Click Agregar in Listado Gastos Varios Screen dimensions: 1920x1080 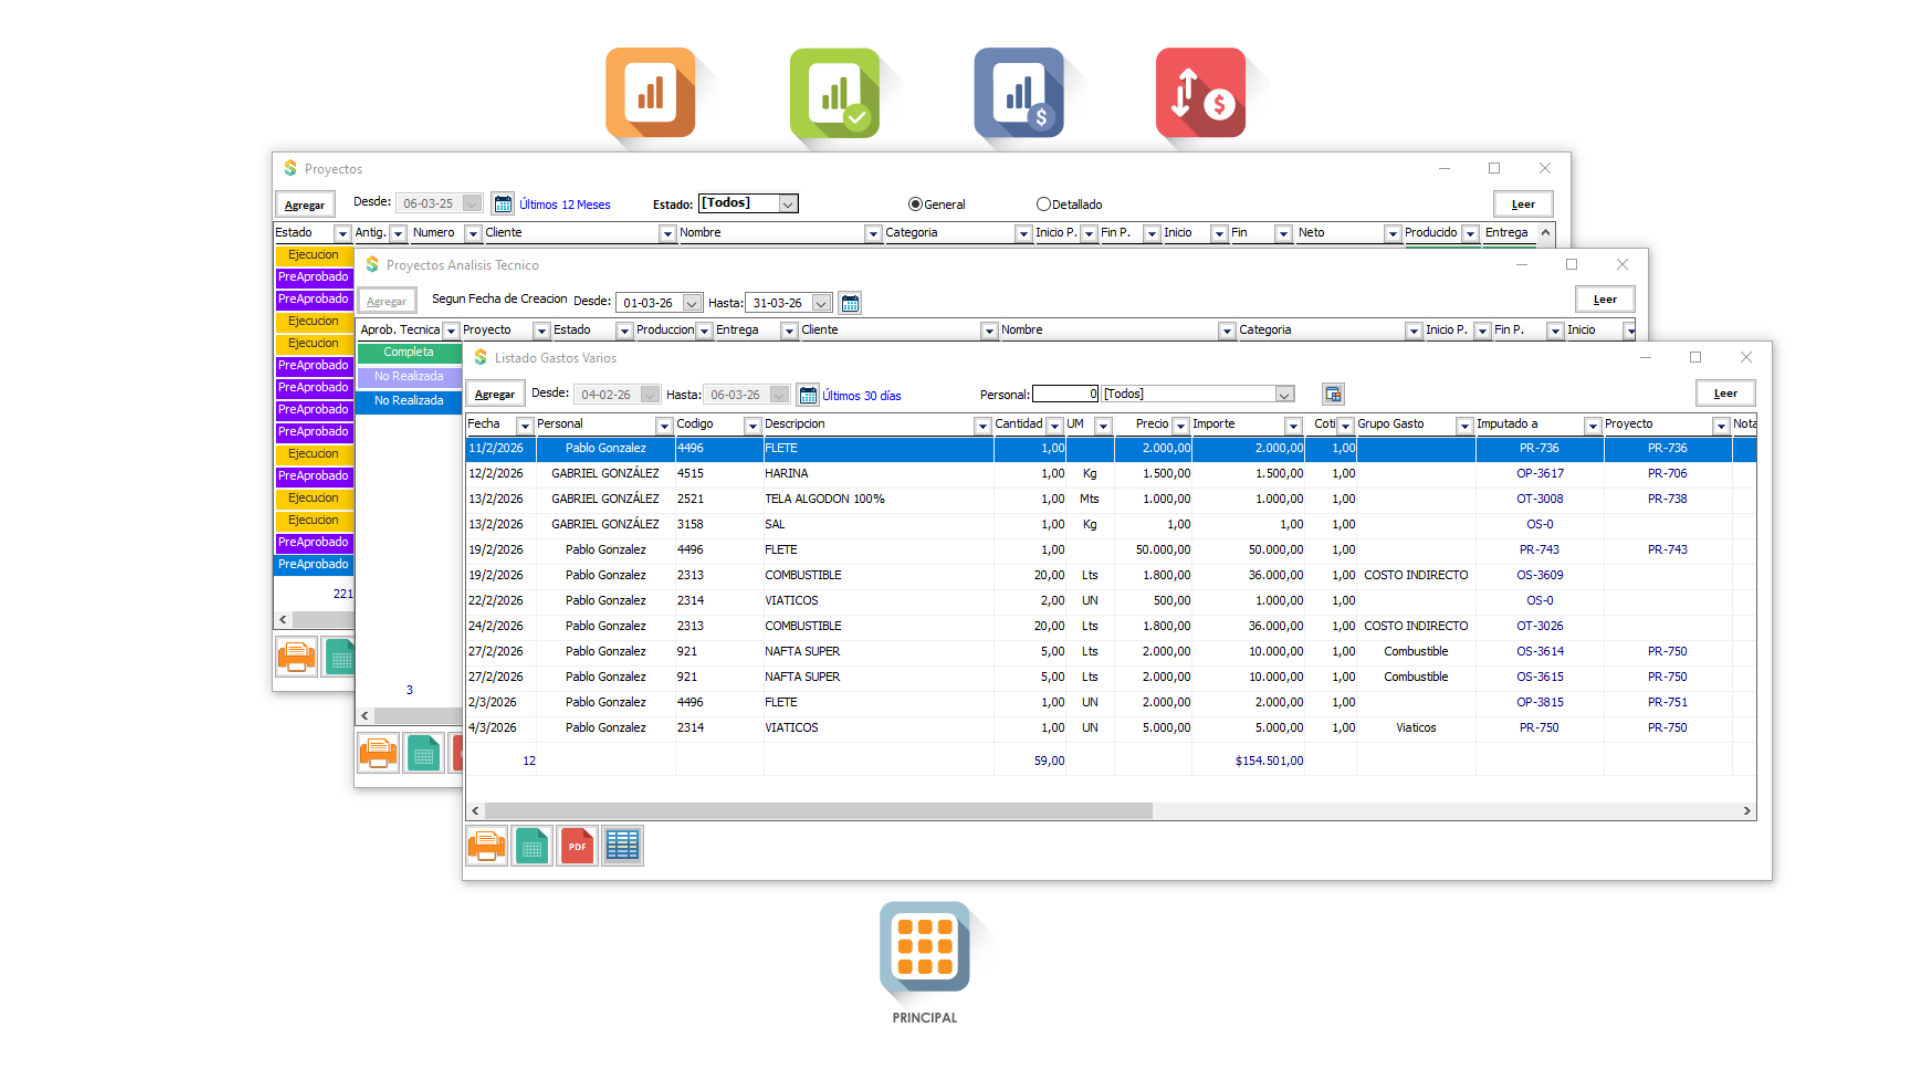pyautogui.click(x=494, y=394)
